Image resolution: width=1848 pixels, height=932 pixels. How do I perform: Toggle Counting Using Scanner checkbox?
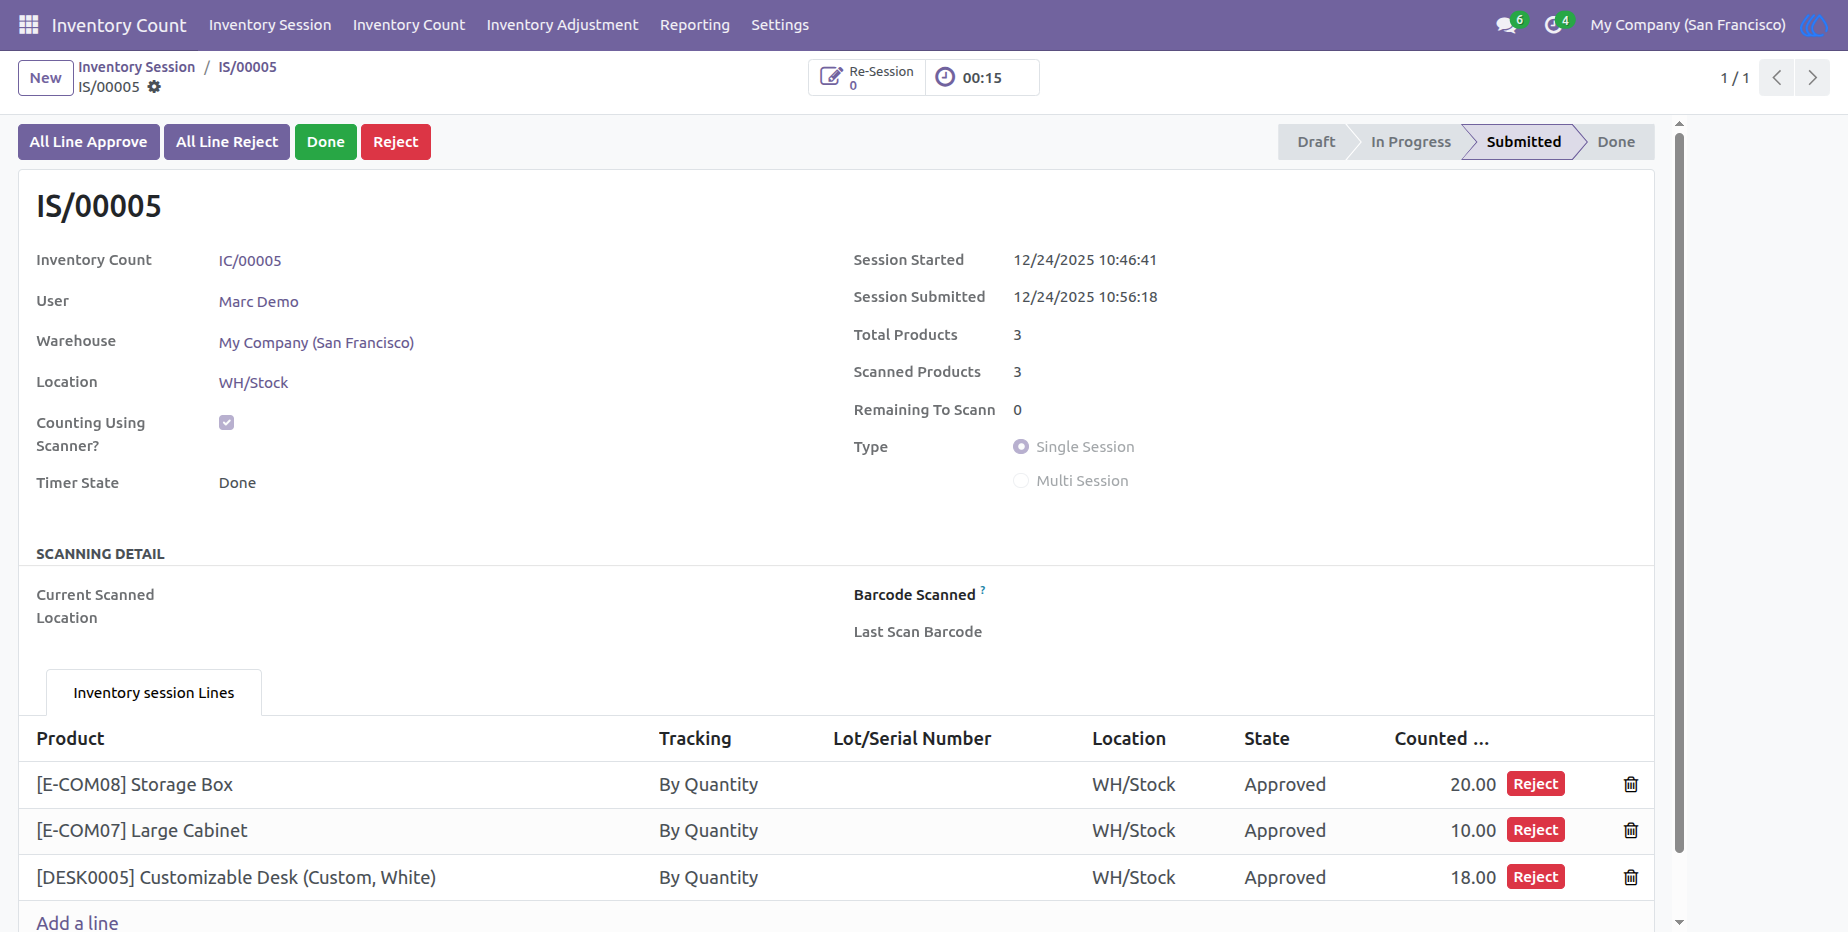pos(227,422)
